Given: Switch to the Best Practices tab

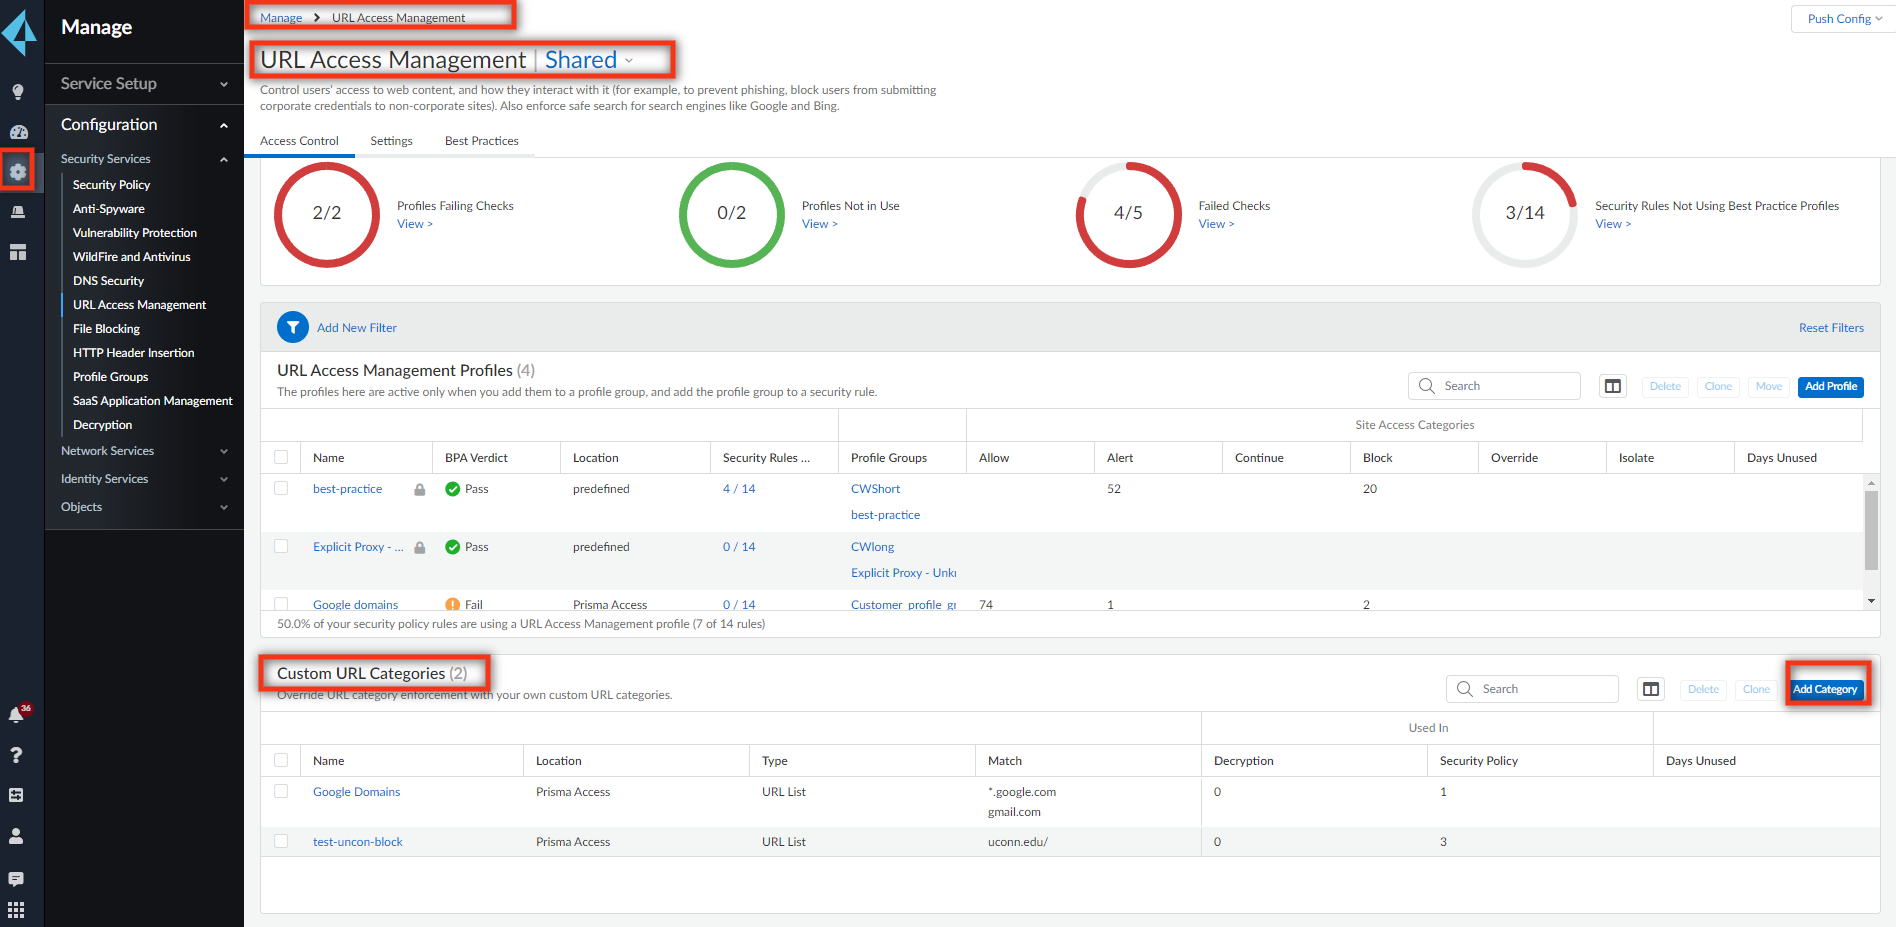Looking at the screenshot, I should click(481, 141).
